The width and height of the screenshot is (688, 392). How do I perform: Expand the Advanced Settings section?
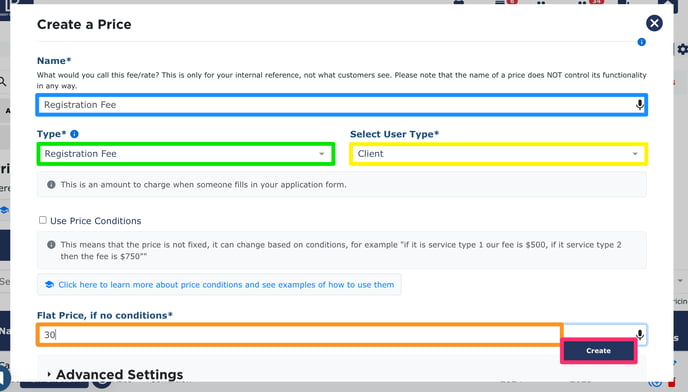pos(115,374)
